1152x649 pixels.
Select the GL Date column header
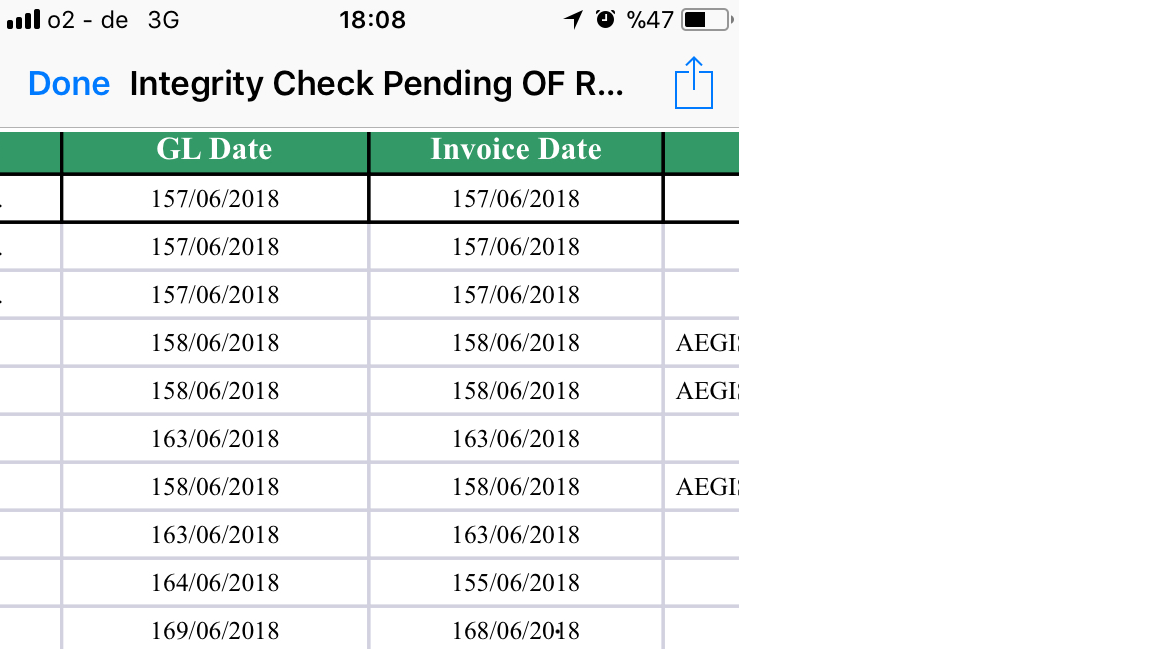[x=214, y=150]
